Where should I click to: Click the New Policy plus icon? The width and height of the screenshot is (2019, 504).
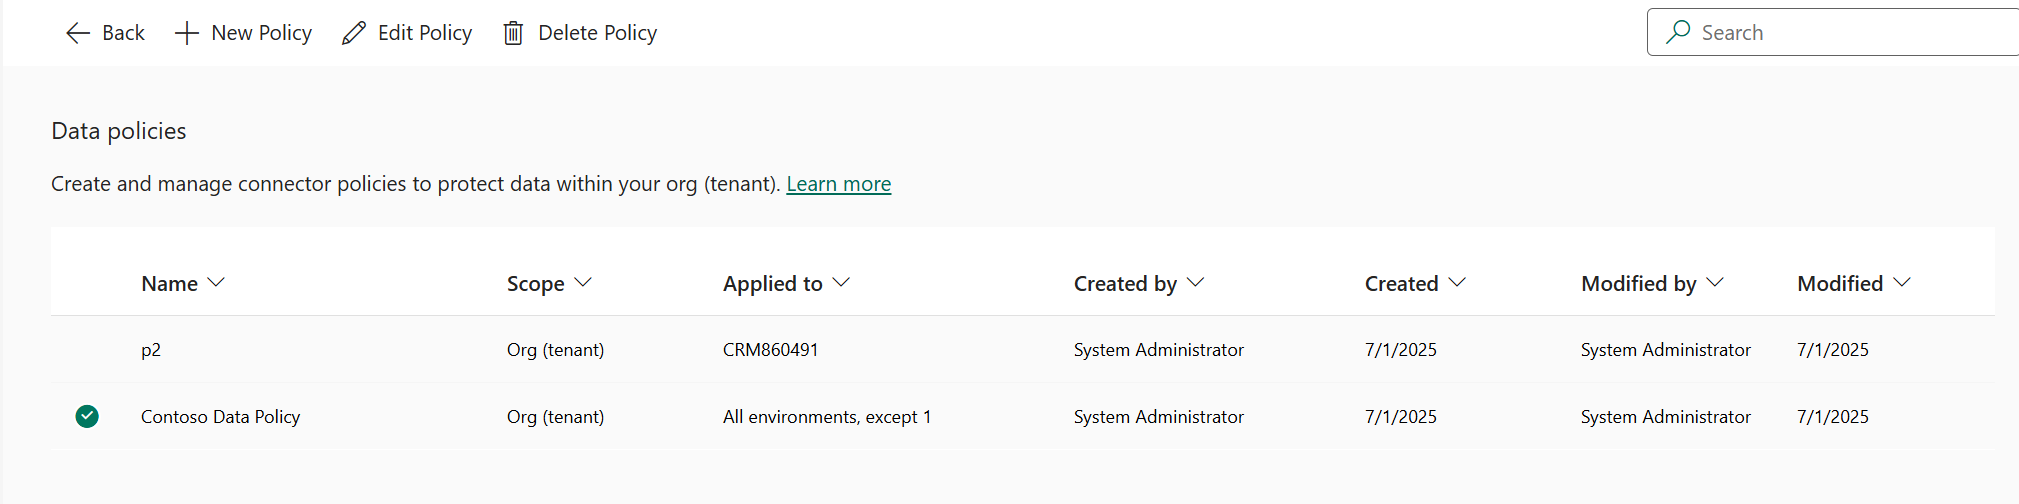187,33
